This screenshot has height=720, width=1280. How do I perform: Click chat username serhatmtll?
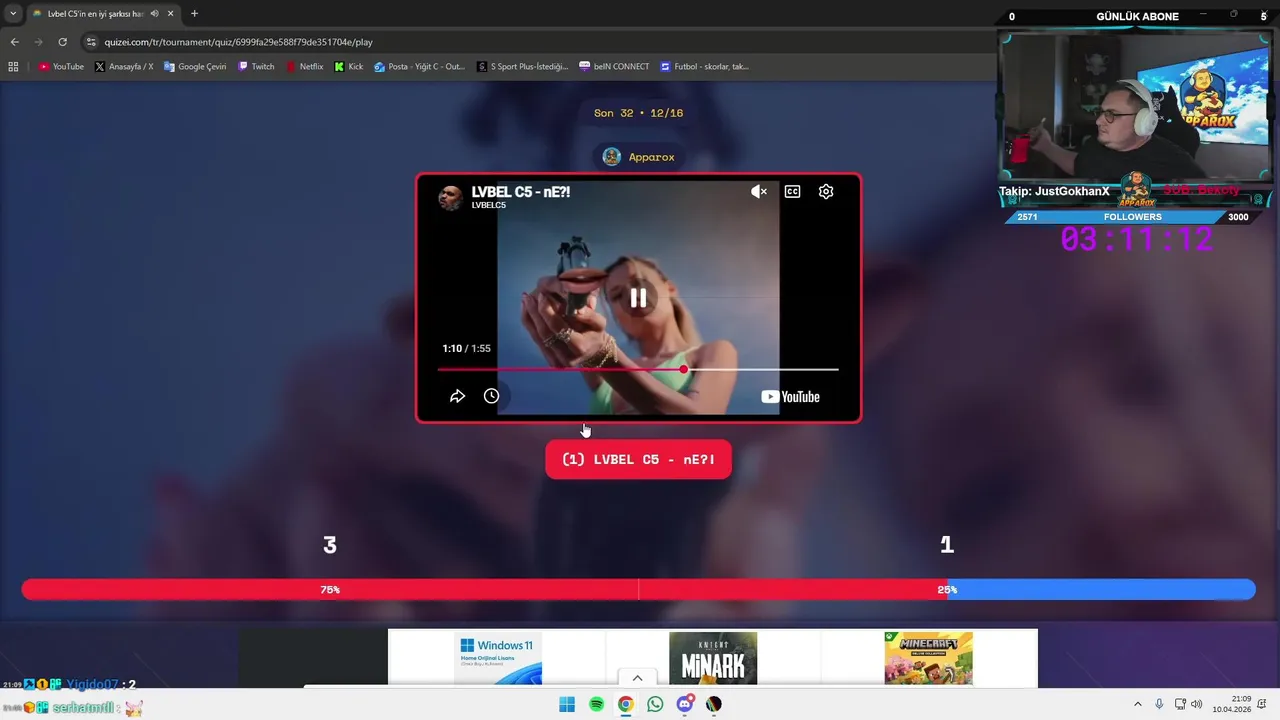tap(83, 708)
